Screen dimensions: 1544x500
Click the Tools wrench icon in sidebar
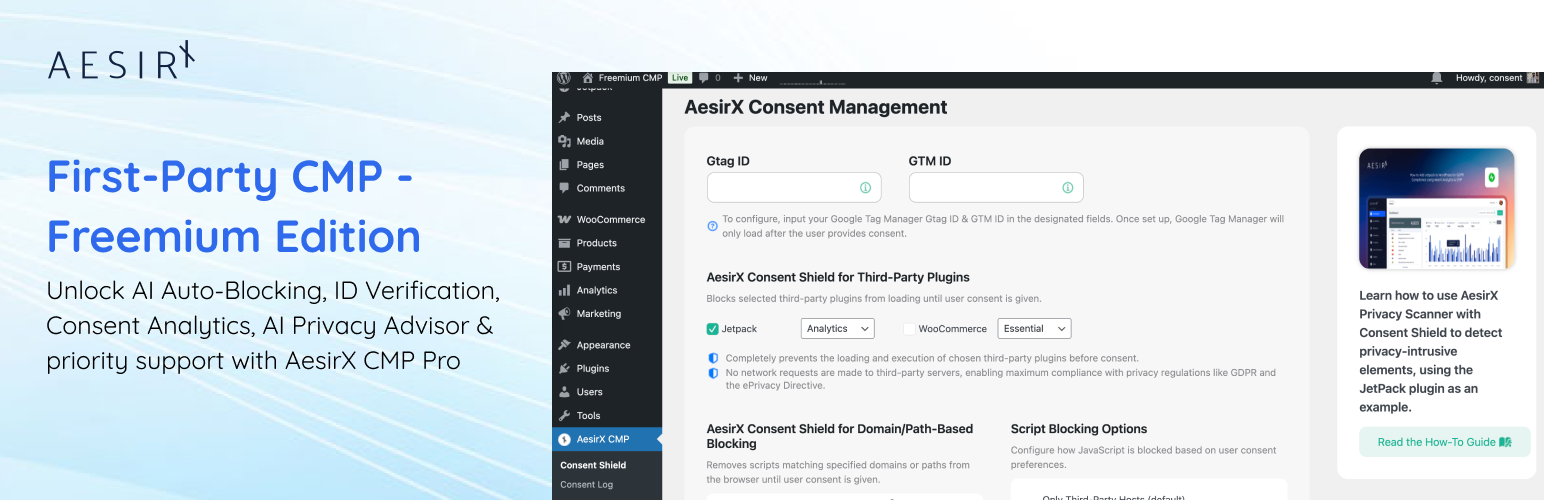[564, 415]
